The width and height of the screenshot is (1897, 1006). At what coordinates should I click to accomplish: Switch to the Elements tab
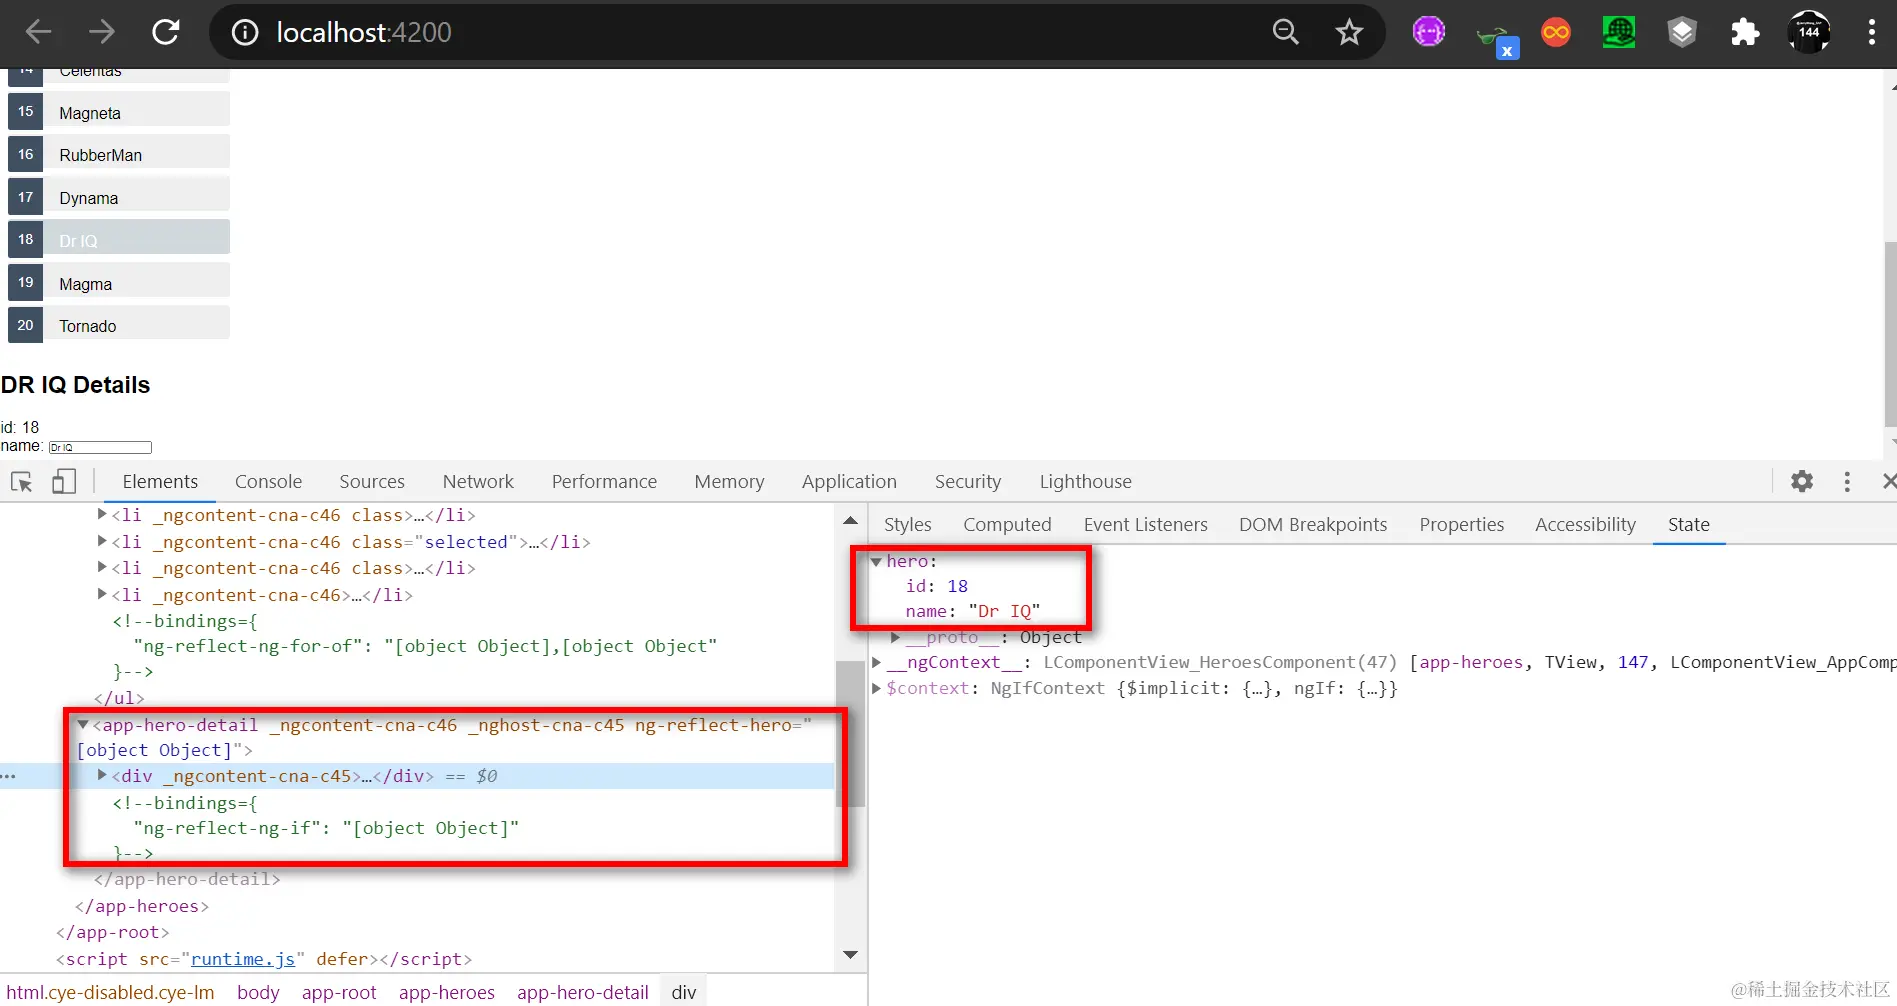tap(160, 482)
